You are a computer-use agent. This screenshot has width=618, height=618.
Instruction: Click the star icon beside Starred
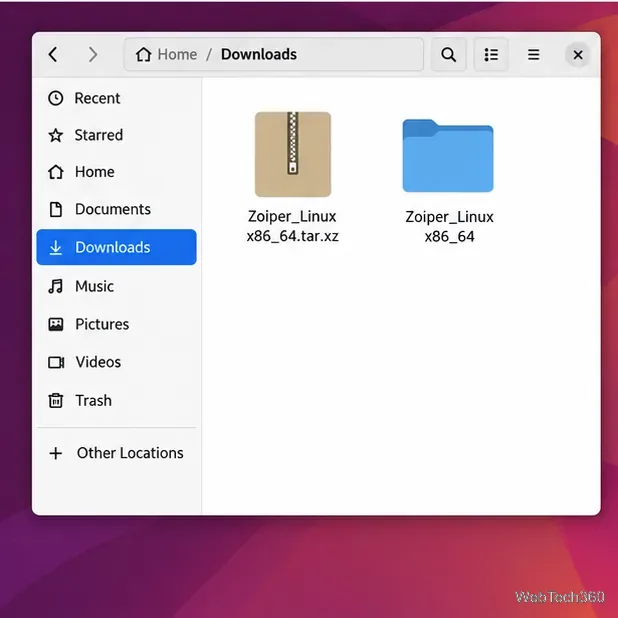click(56, 135)
